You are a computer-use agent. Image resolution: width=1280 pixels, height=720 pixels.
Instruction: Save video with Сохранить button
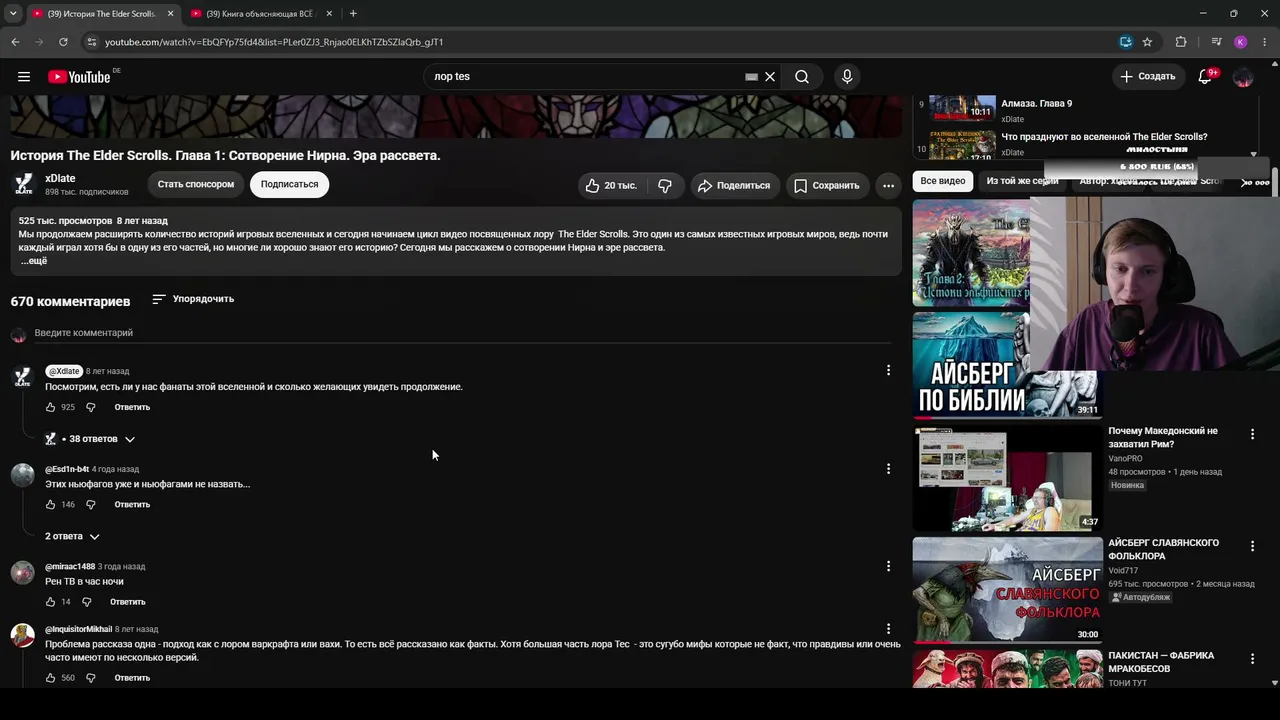click(x=826, y=185)
